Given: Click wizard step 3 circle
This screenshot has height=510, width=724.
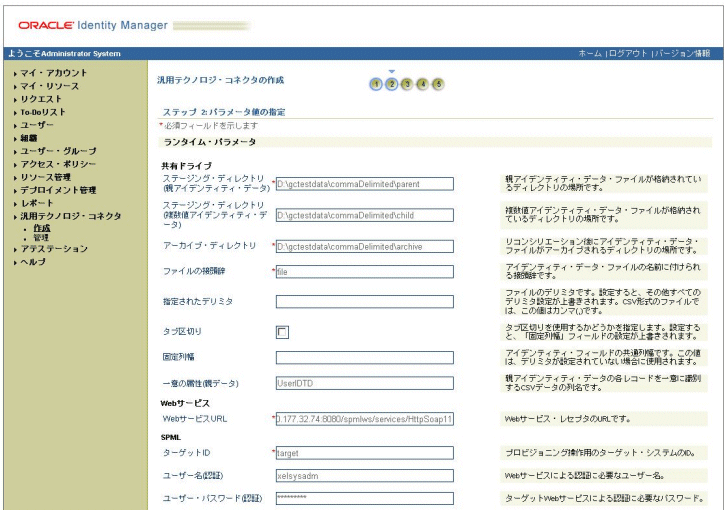Looking at the screenshot, I should point(407,84).
